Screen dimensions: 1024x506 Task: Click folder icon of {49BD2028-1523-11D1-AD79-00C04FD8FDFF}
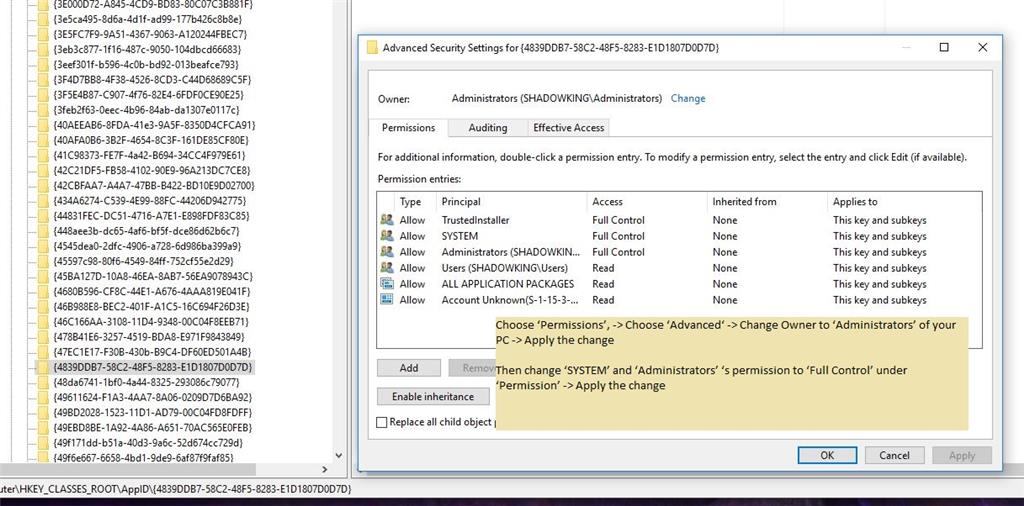point(44,413)
